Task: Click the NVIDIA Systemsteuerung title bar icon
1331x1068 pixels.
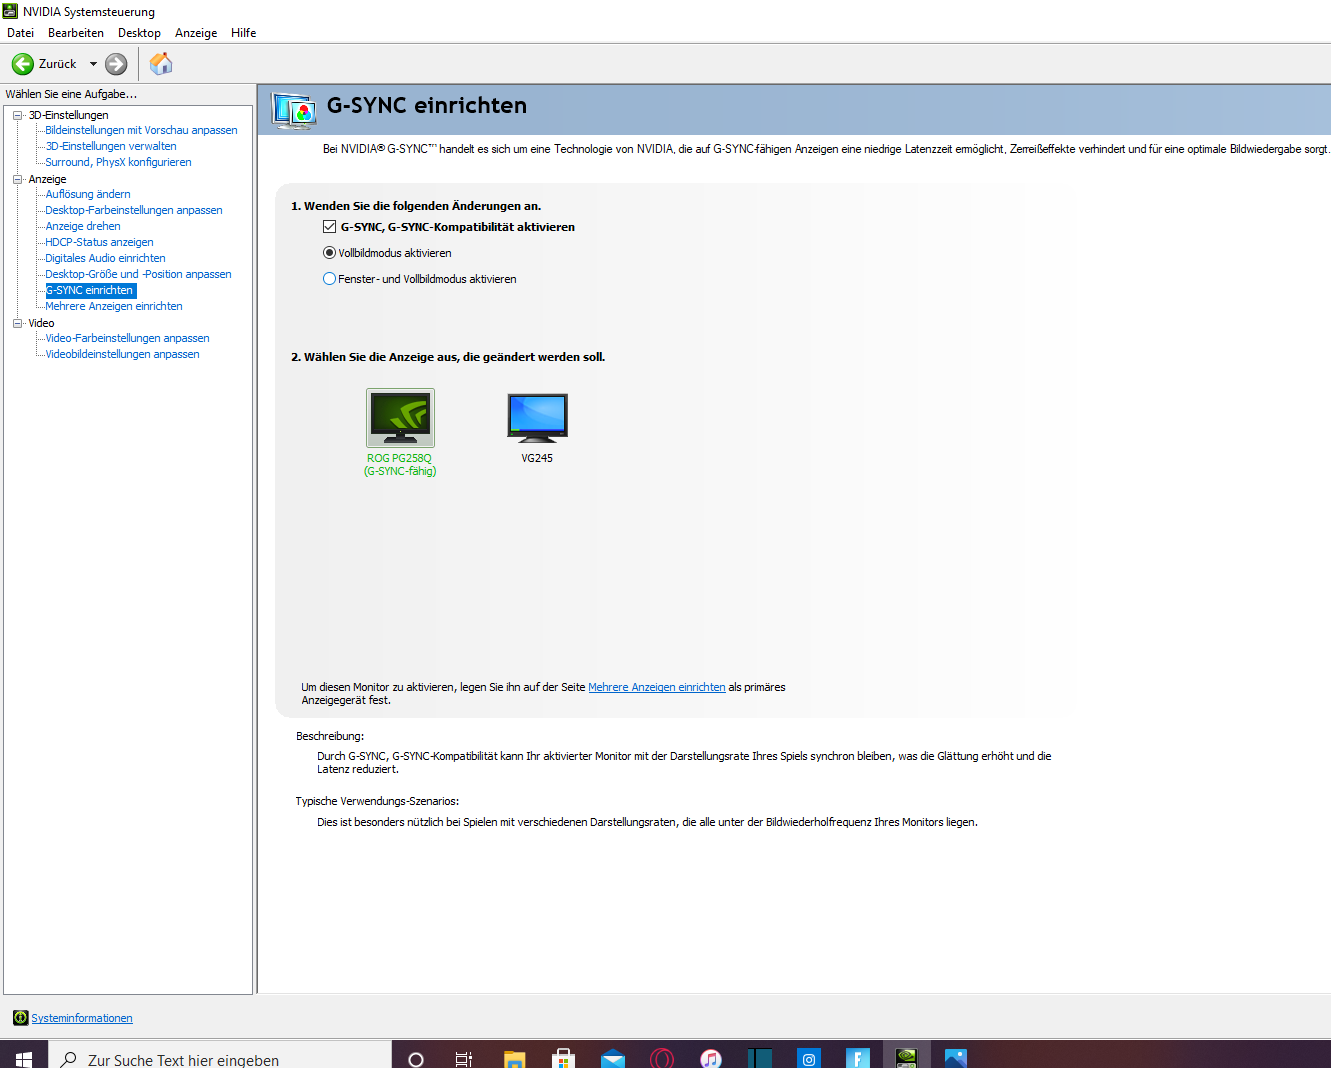Action: tap(11, 11)
